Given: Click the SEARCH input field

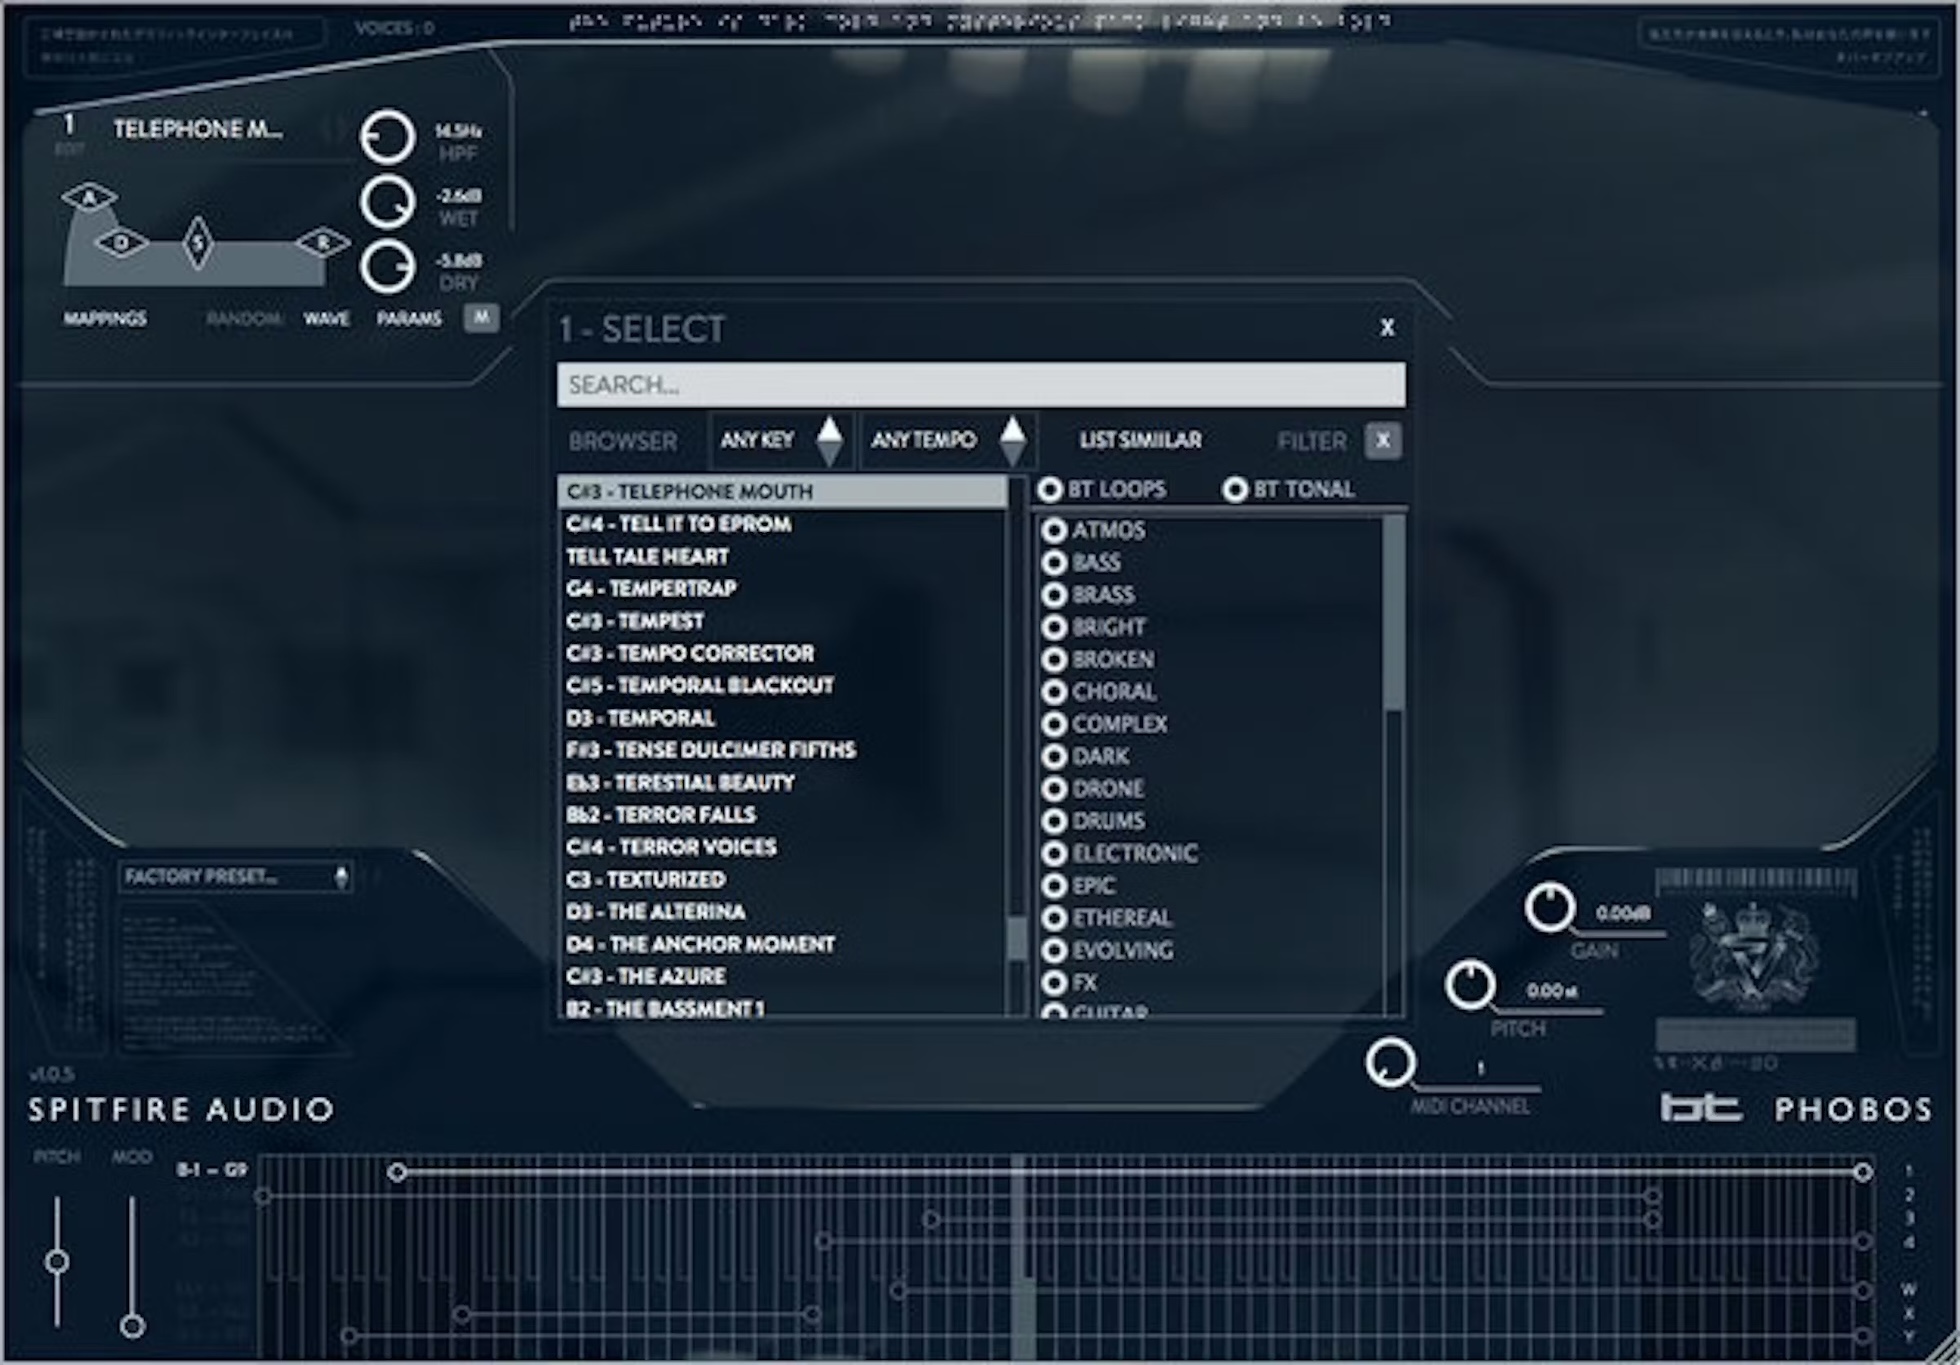Looking at the screenshot, I should point(980,385).
